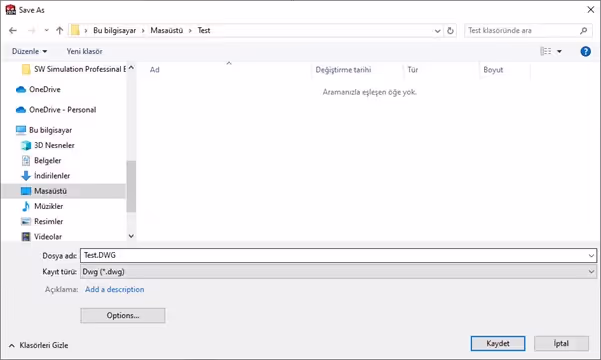
Task: Click the navigation pane scrollbar thumb
Action: [x=131, y=186]
